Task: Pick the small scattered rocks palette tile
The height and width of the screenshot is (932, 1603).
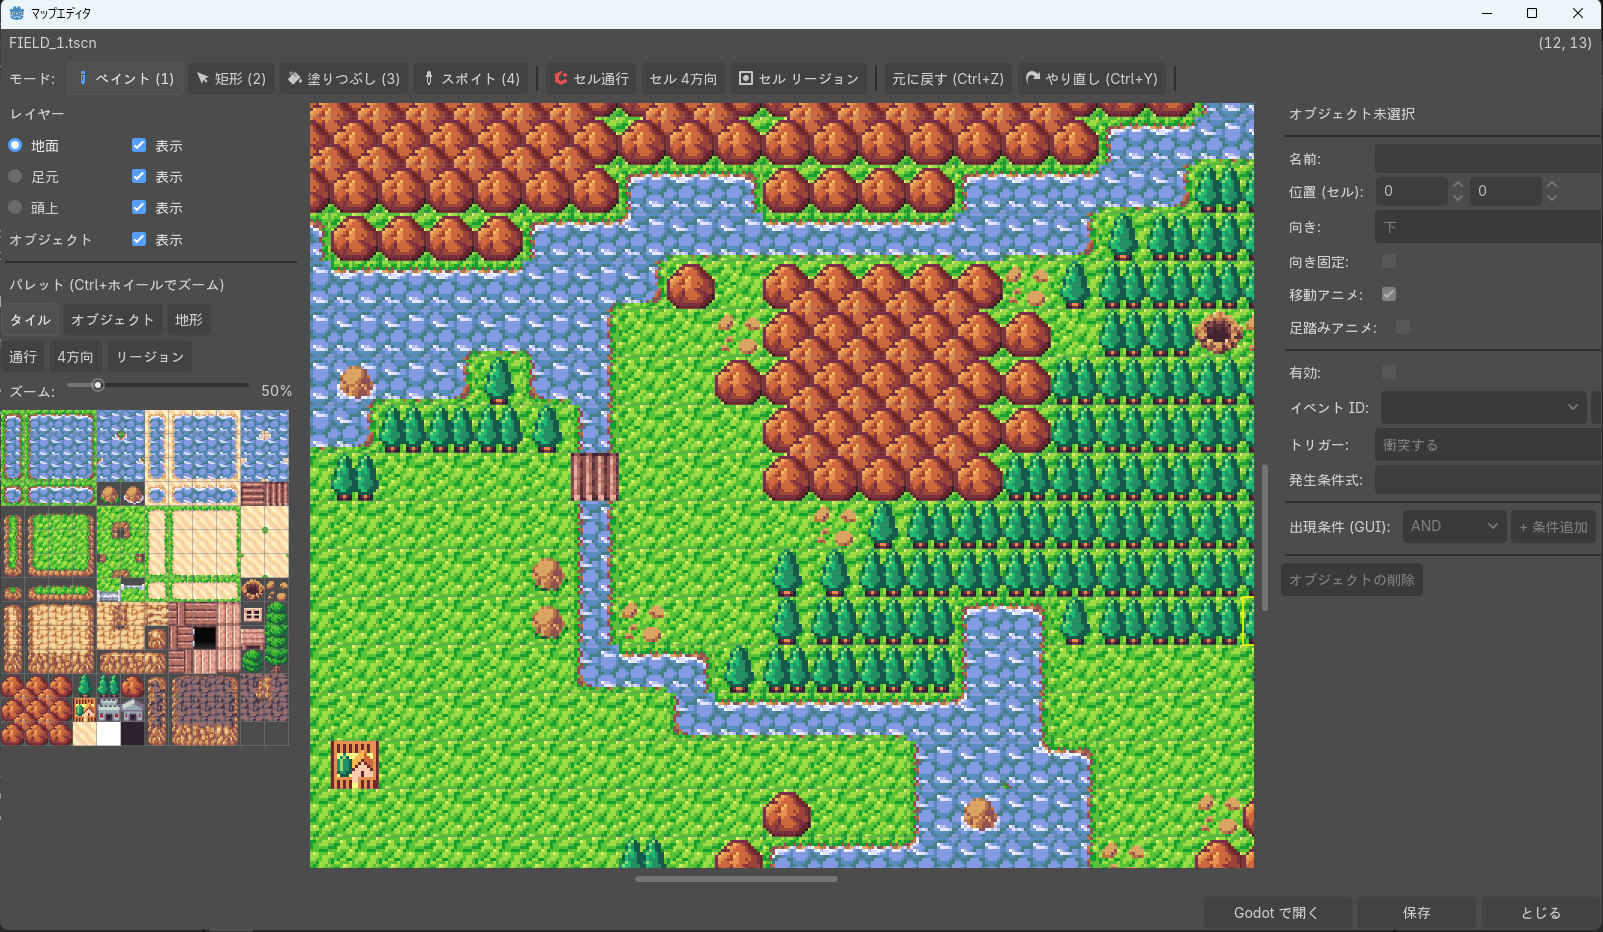Action: tap(277, 589)
